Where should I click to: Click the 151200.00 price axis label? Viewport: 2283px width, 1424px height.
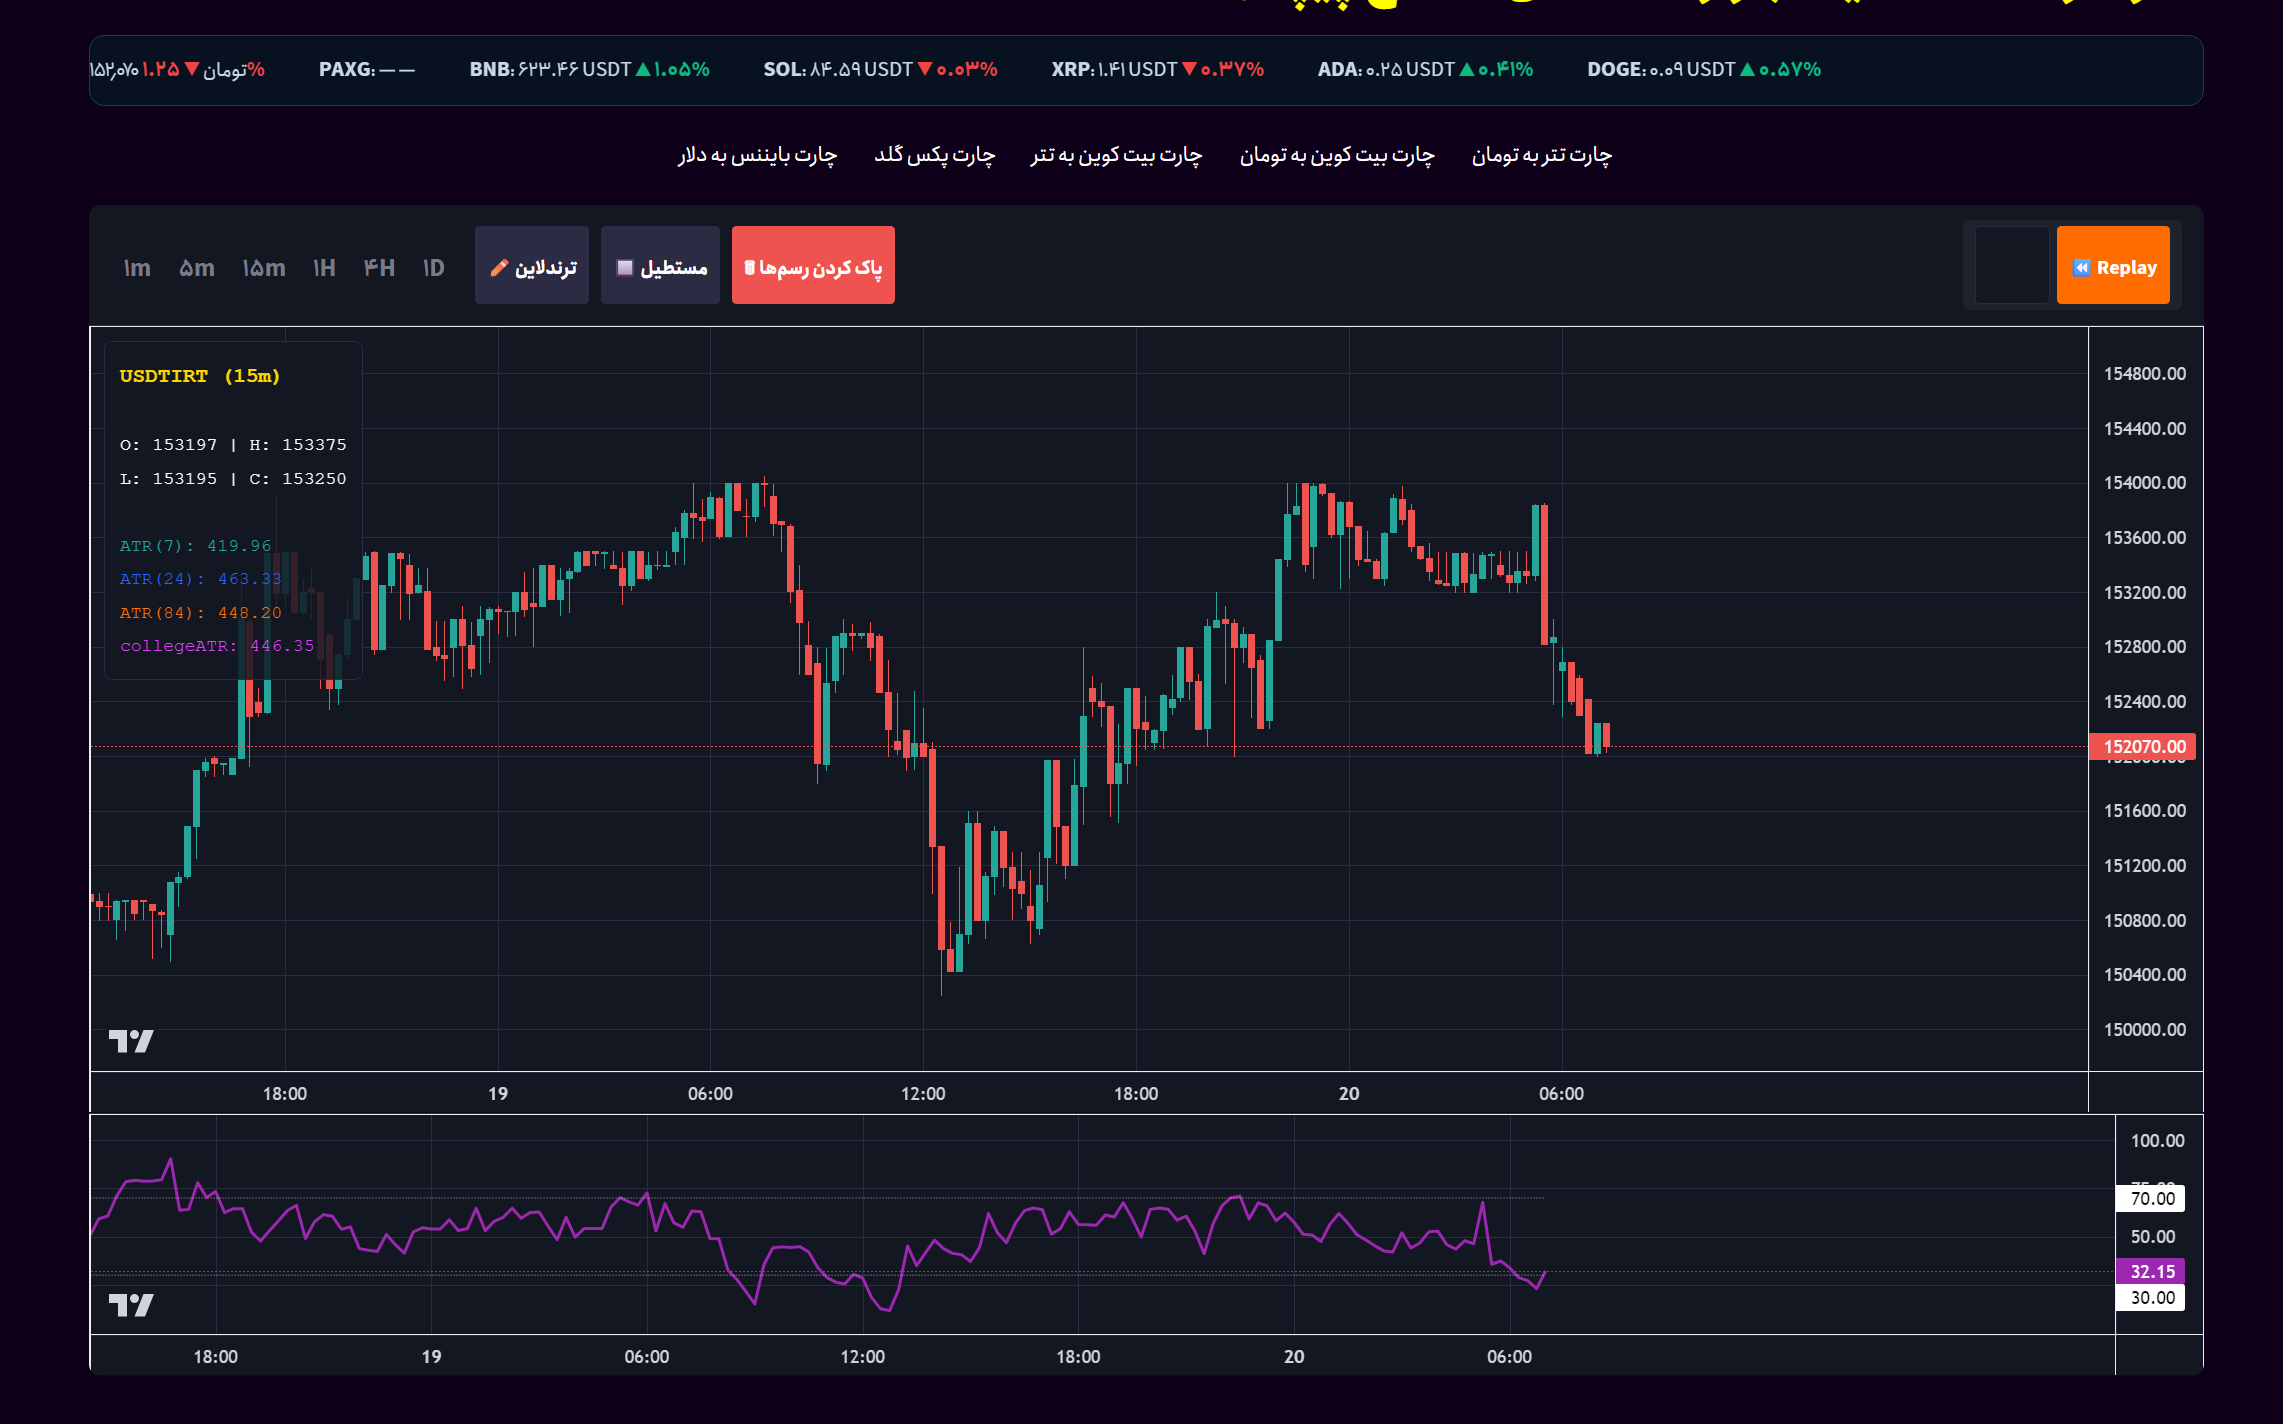[2145, 866]
